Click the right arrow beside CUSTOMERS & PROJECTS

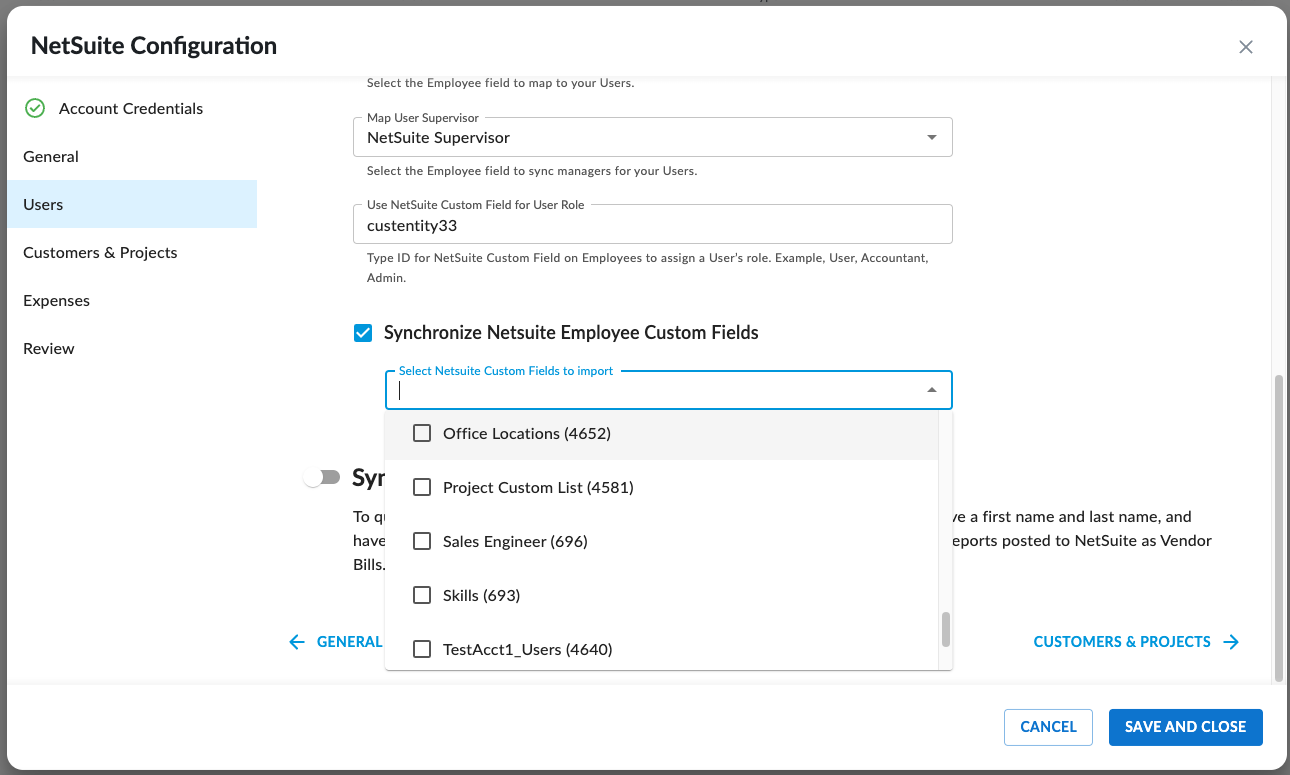coord(1231,642)
